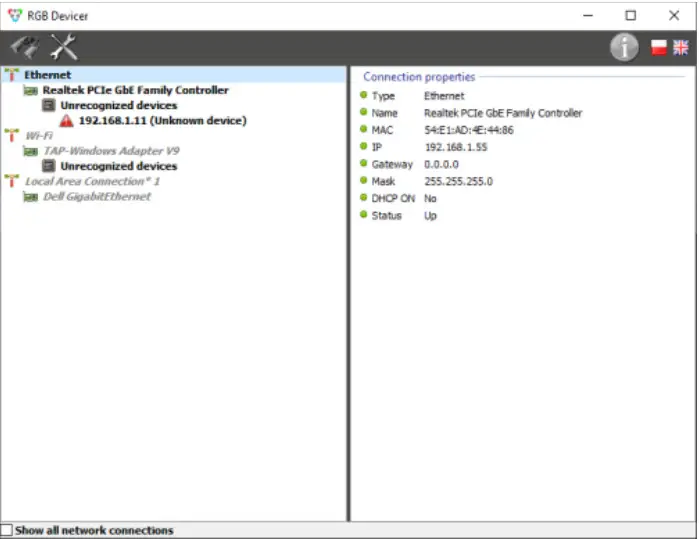Maximize the RGB Devicer window

pos(630,16)
